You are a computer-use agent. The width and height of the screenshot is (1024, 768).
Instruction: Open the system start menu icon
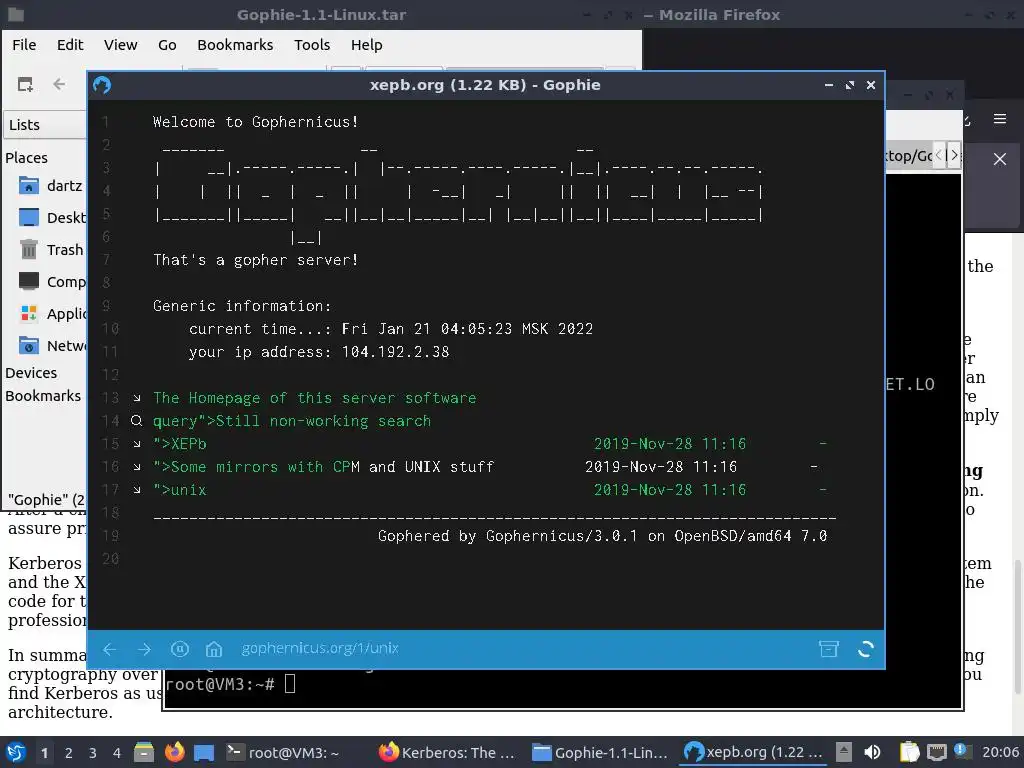point(16,752)
